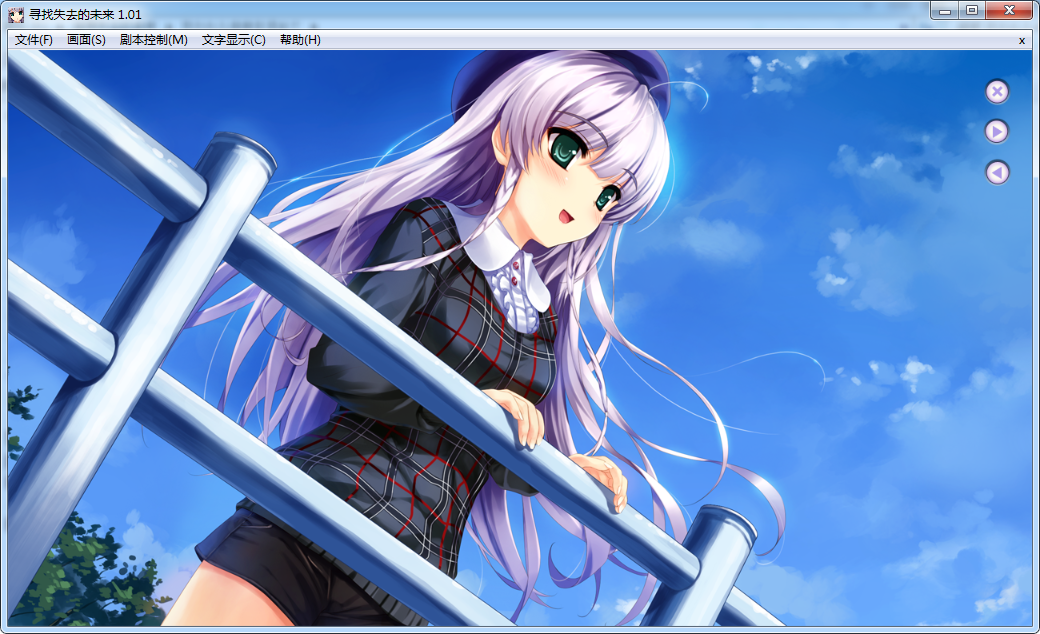Click the small x at menu bar right end
1040x634 pixels.
pyautogui.click(x=1022, y=40)
